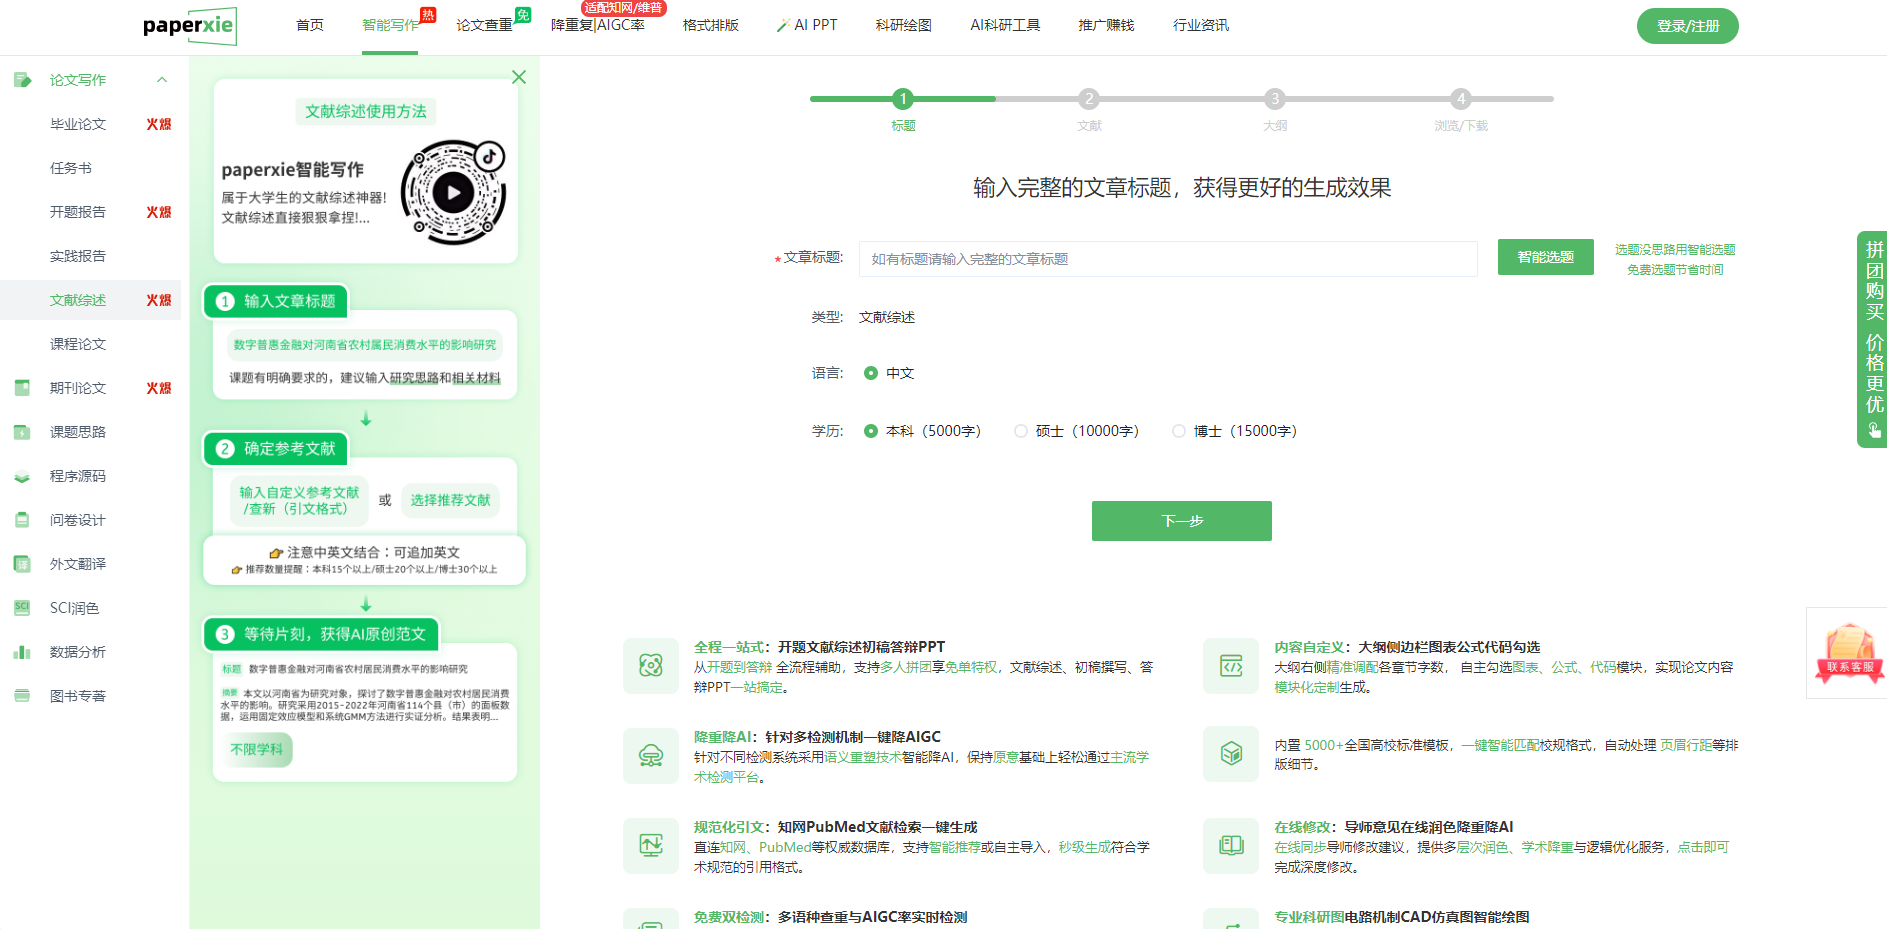Open the 智能写作 navigation tab
Screen dimensions: 1887x929
pyautogui.click(x=390, y=25)
